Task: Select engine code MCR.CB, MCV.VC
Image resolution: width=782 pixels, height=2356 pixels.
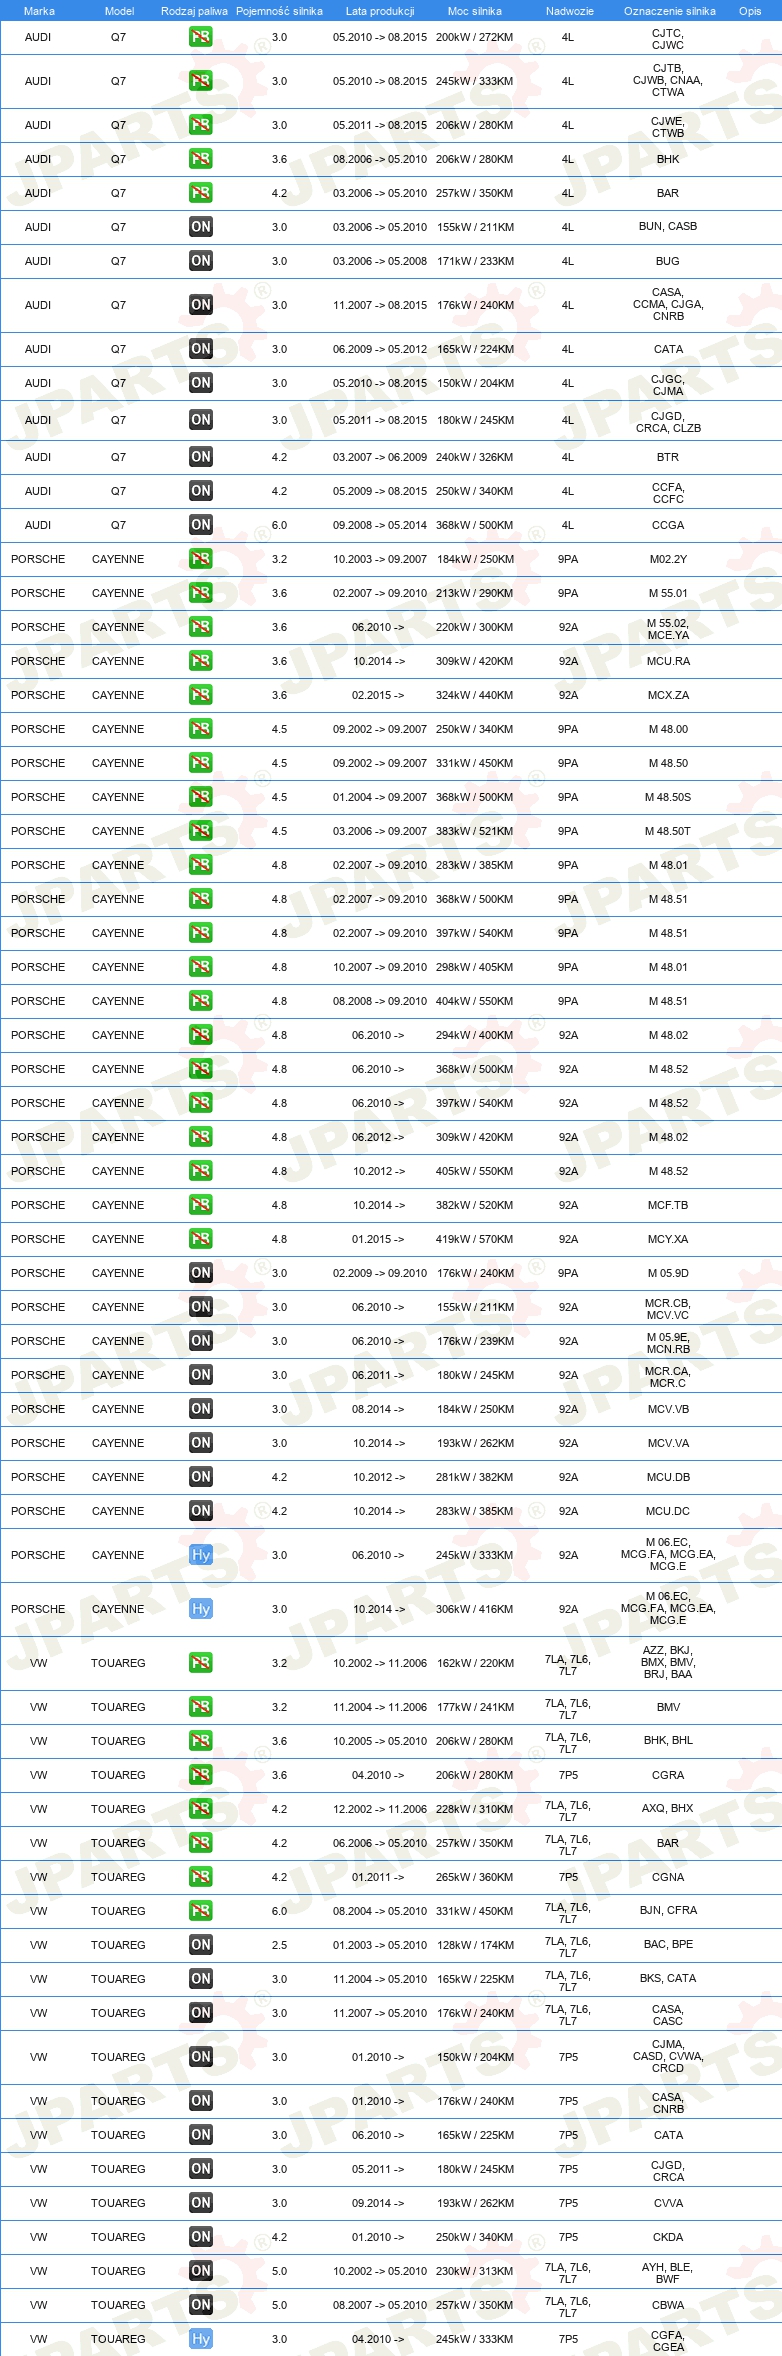Action: point(668,1308)
